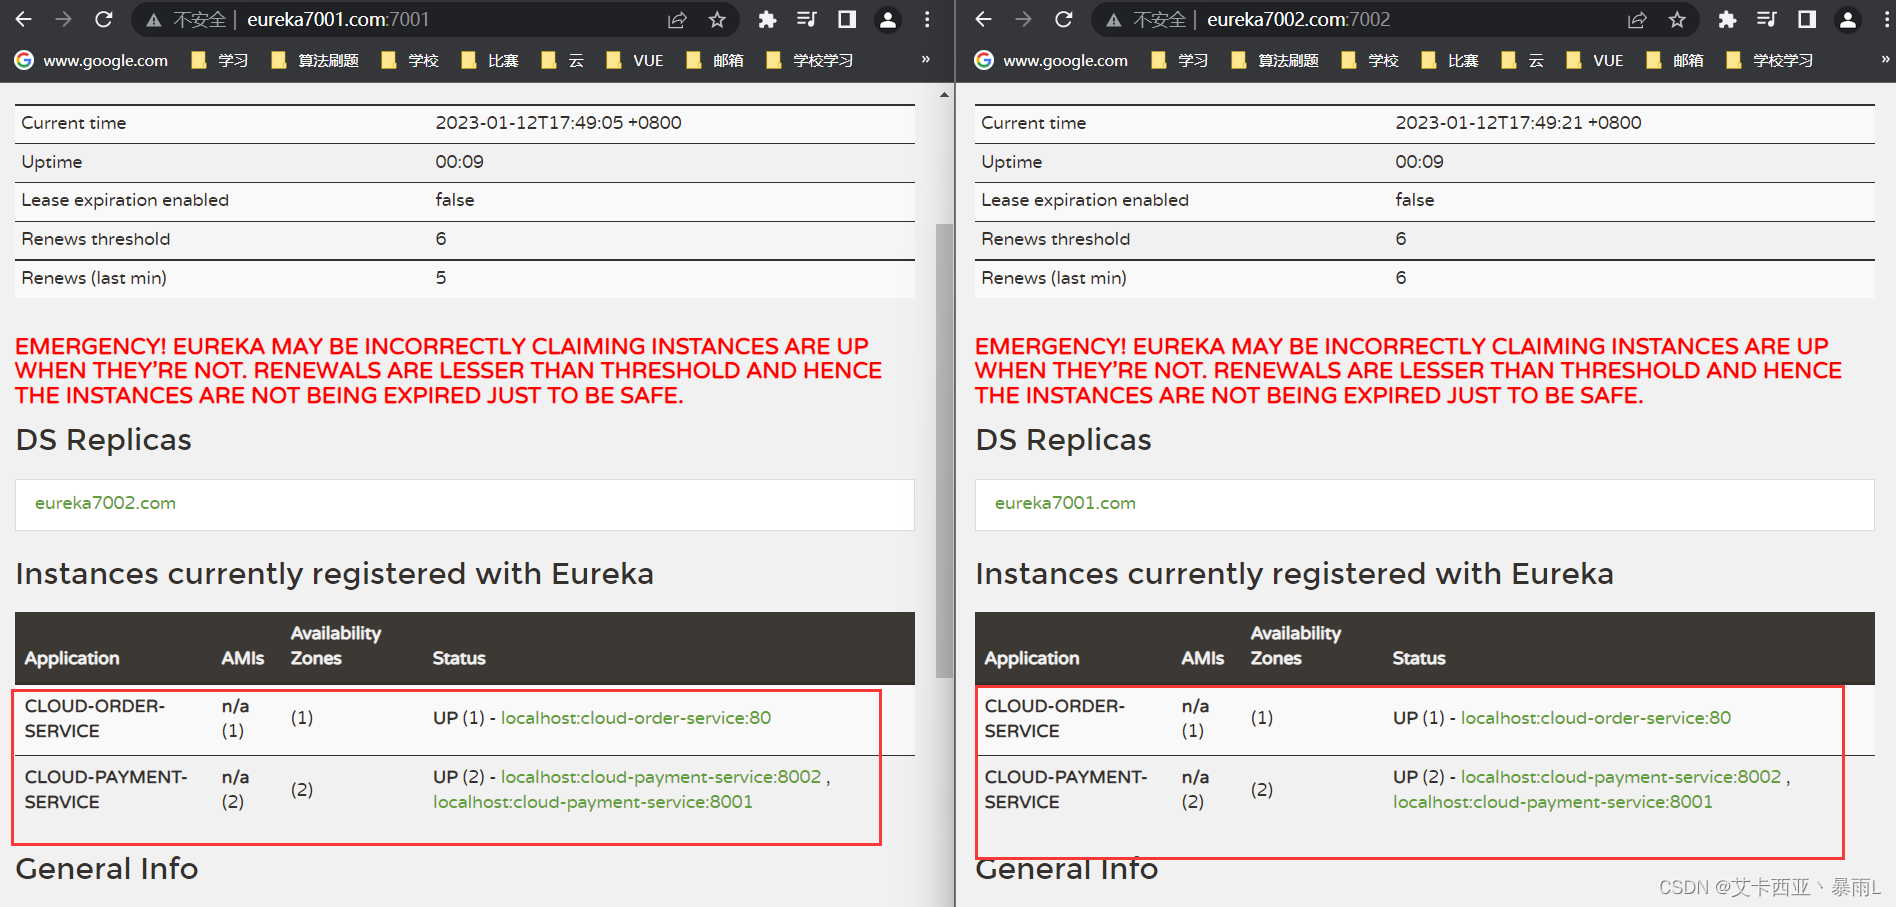Open VUE bookmark folder in eureka7002 window
Viewport: 1896px width, 907px height.
[x=1595, y=60]
